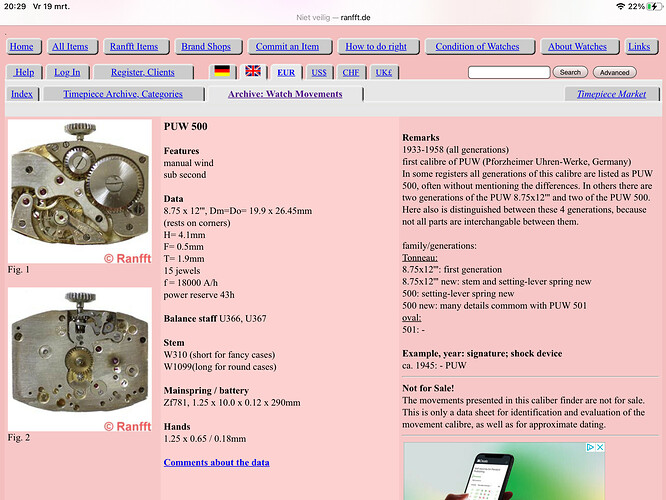666x500 pixels.
Task: Open All Items menu link
Action: click(70, 47)
